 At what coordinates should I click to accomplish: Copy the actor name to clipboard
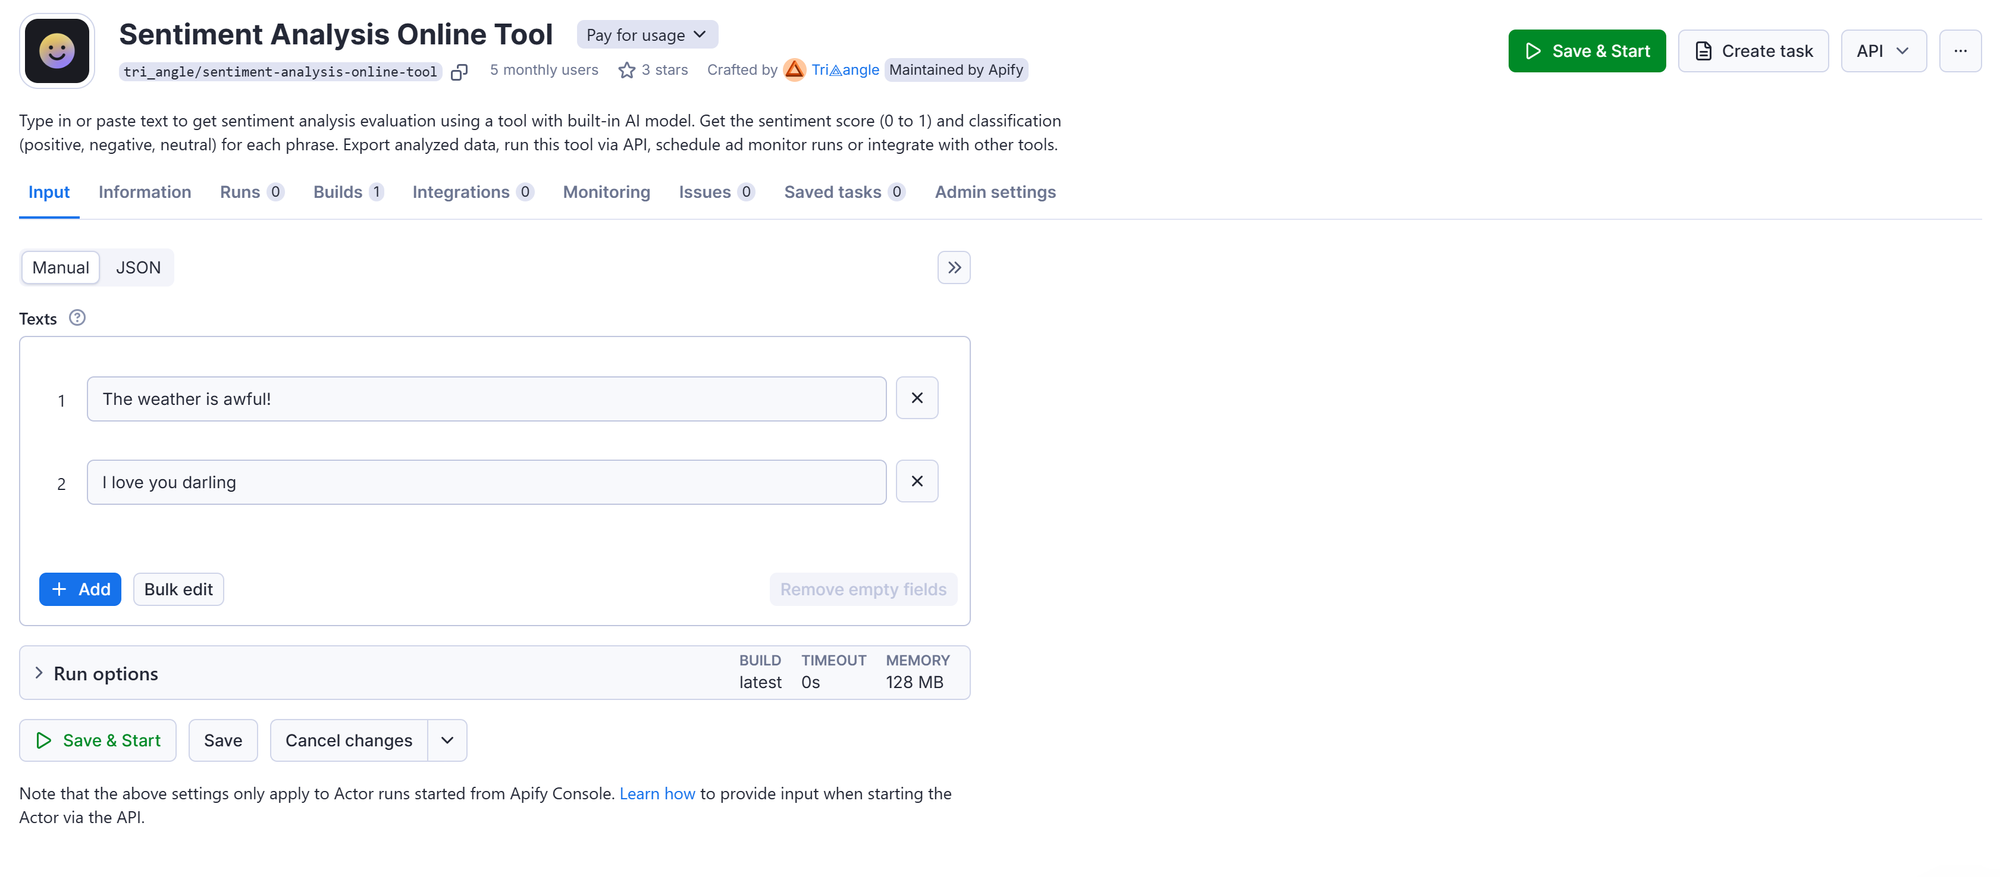pos(459,72)
